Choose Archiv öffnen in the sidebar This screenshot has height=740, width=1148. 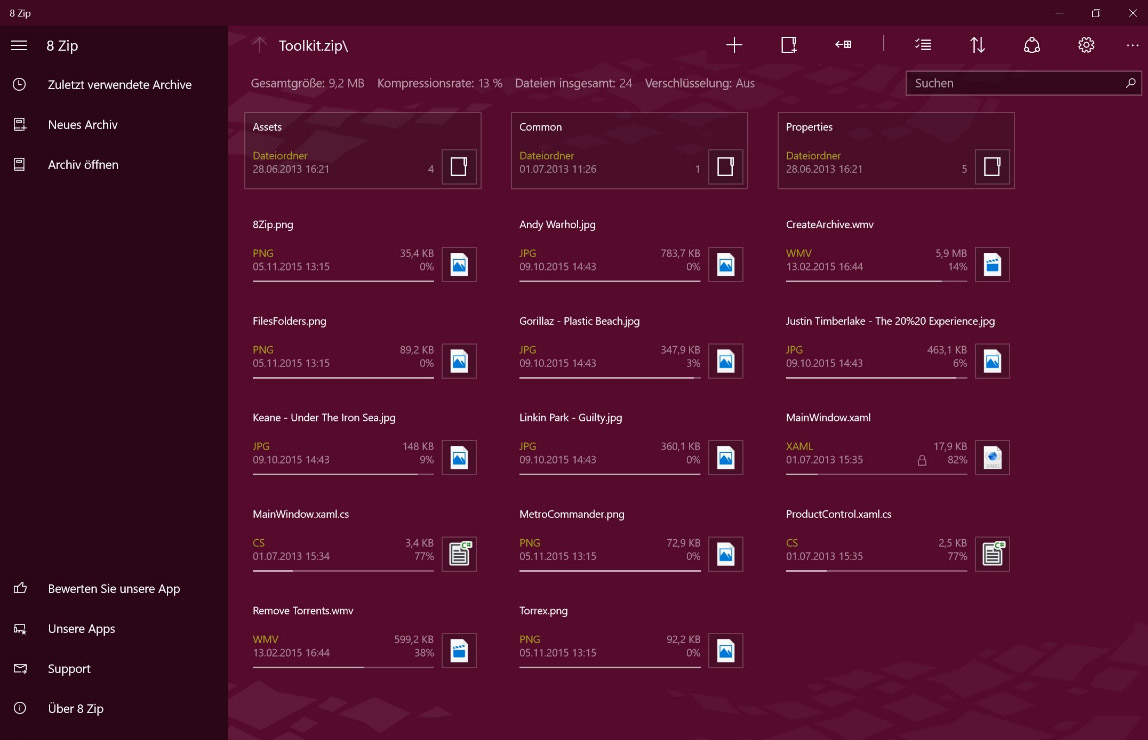tap(83, 165)
